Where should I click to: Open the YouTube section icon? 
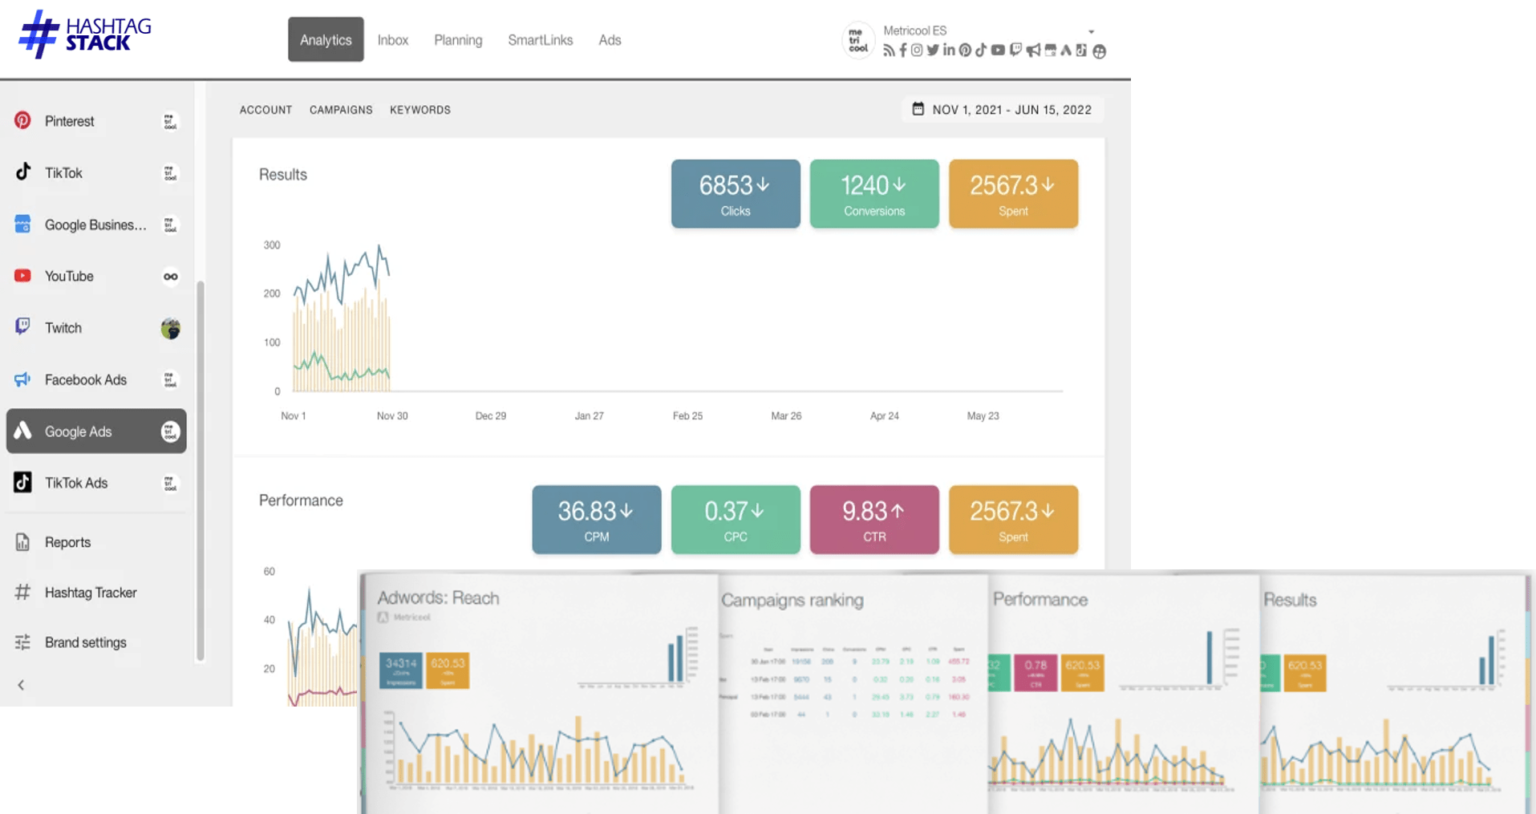22,276
